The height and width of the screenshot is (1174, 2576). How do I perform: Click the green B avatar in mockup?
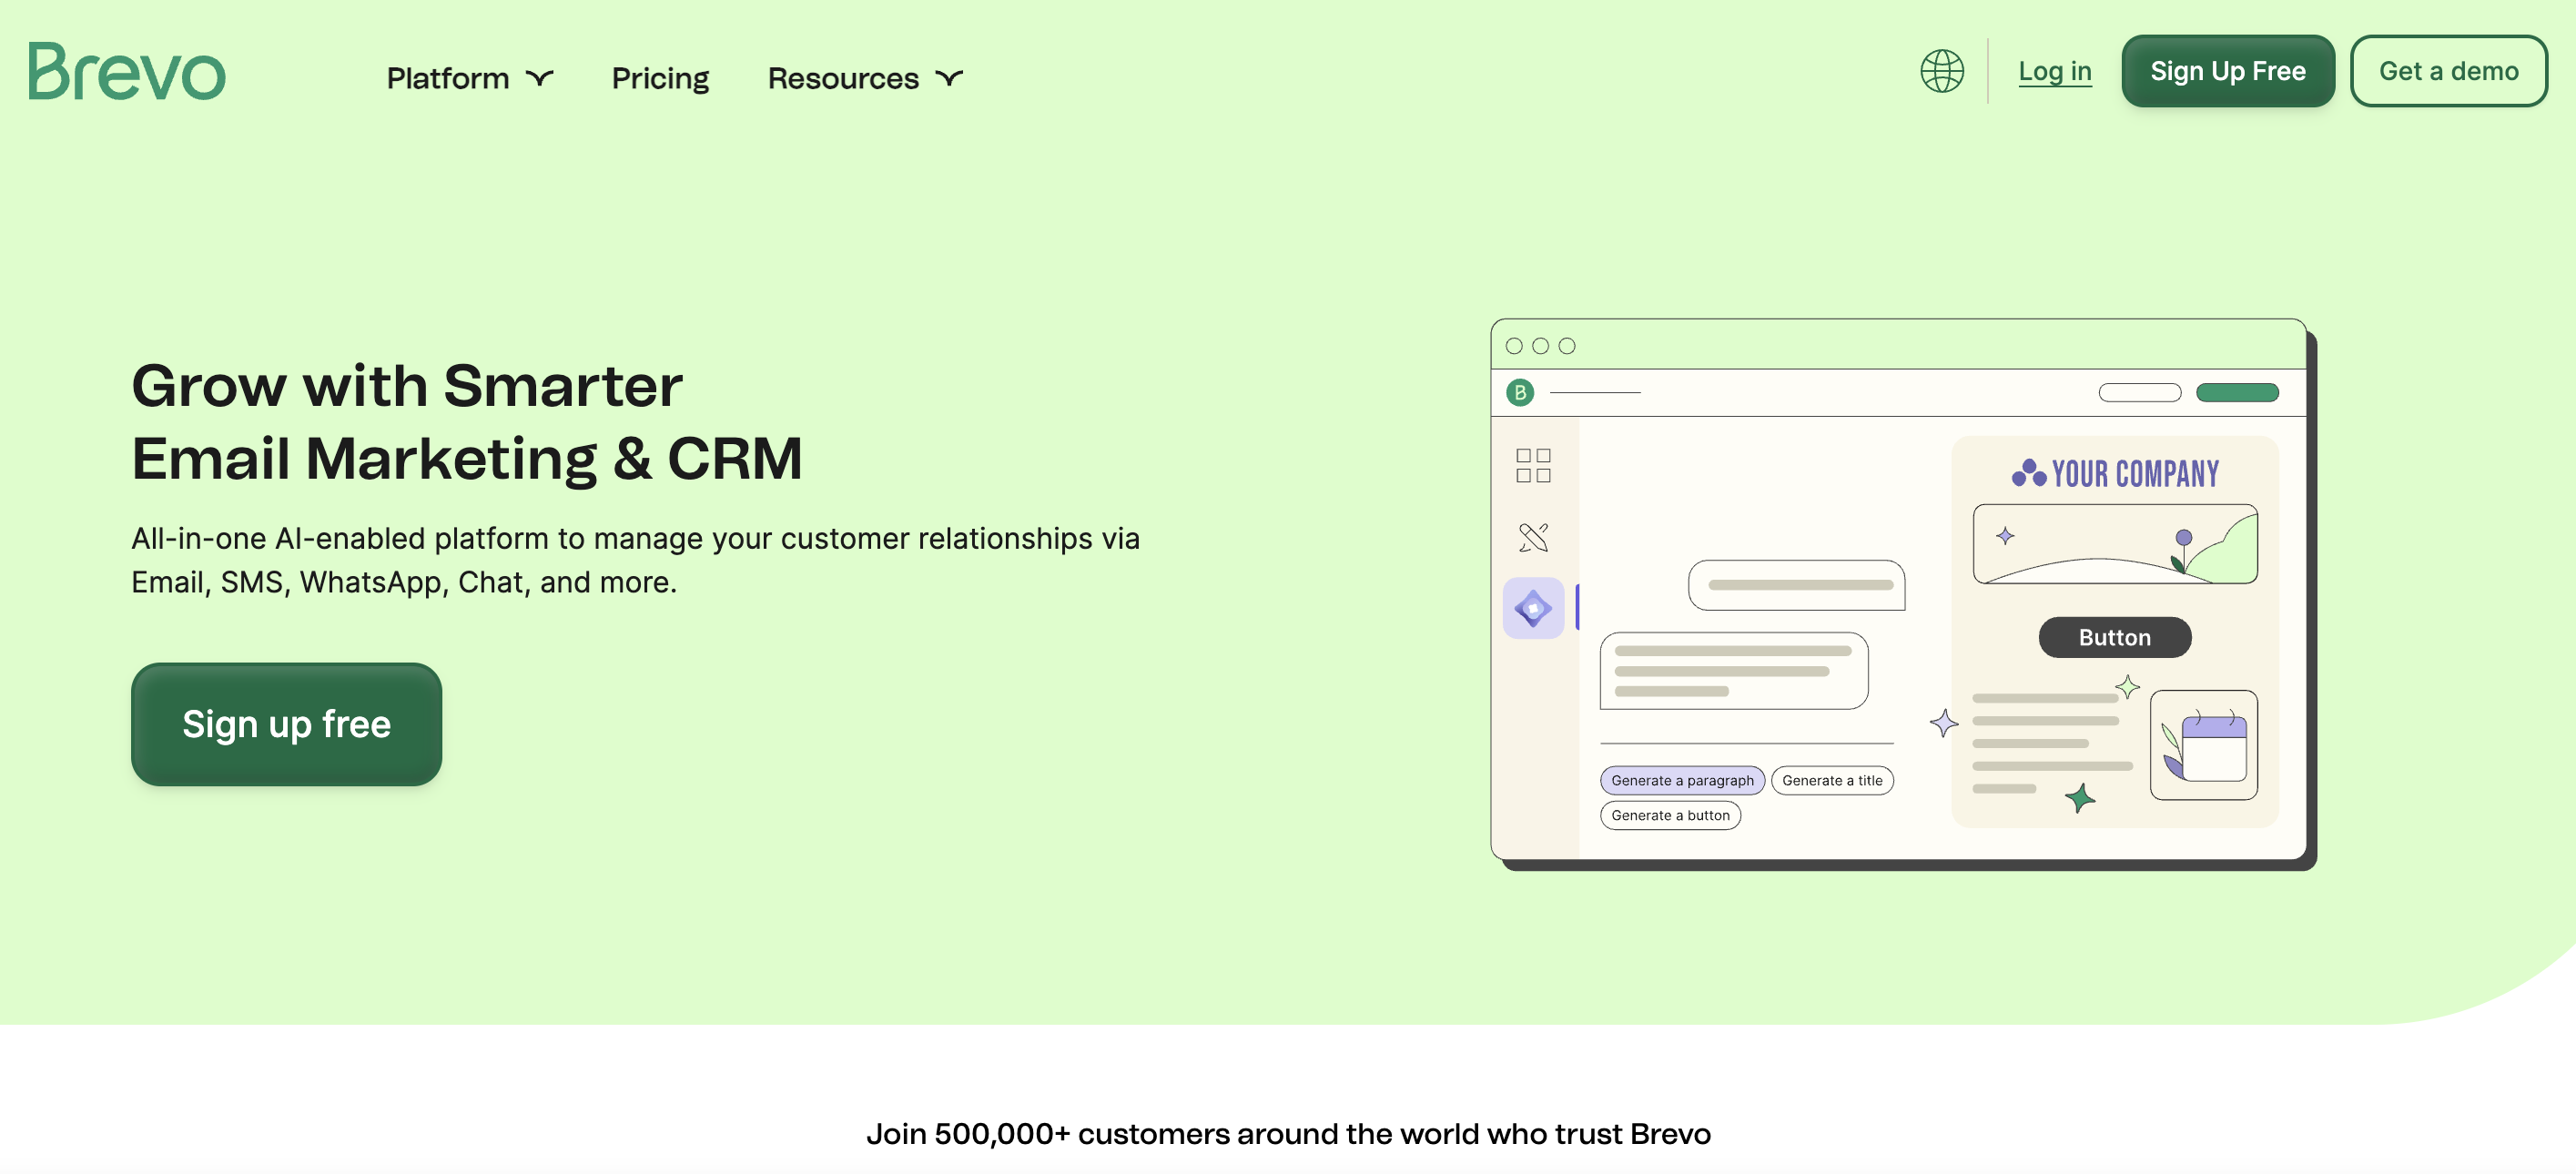tap(1519, 393)
